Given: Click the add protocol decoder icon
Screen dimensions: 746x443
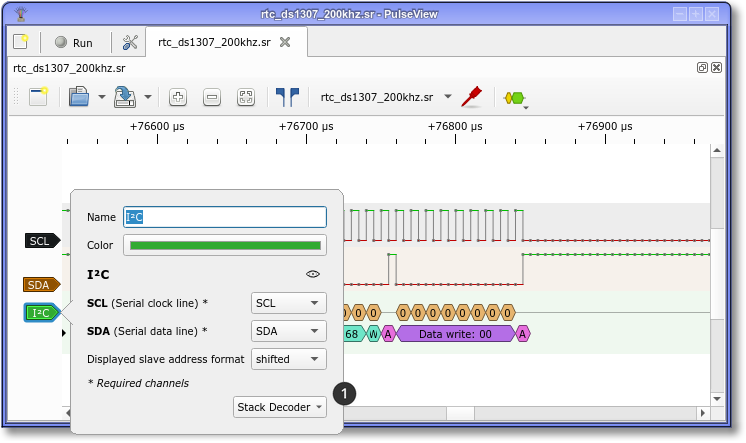Looking at the screenshot, I should pos(515,98).
